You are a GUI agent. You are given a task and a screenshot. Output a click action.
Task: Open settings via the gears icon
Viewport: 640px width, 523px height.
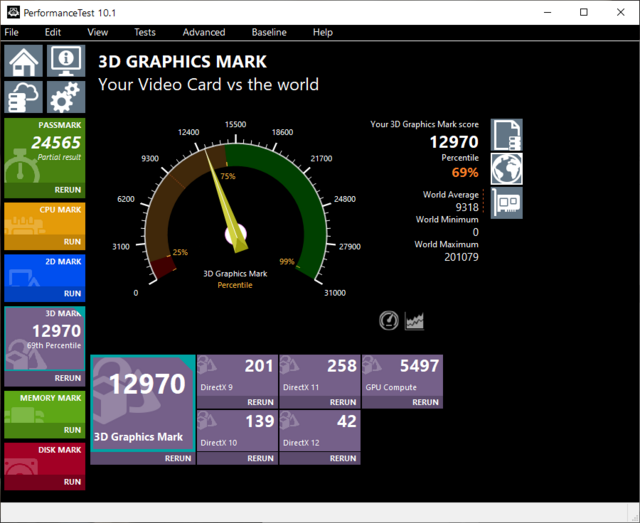(x=65, y=97)
